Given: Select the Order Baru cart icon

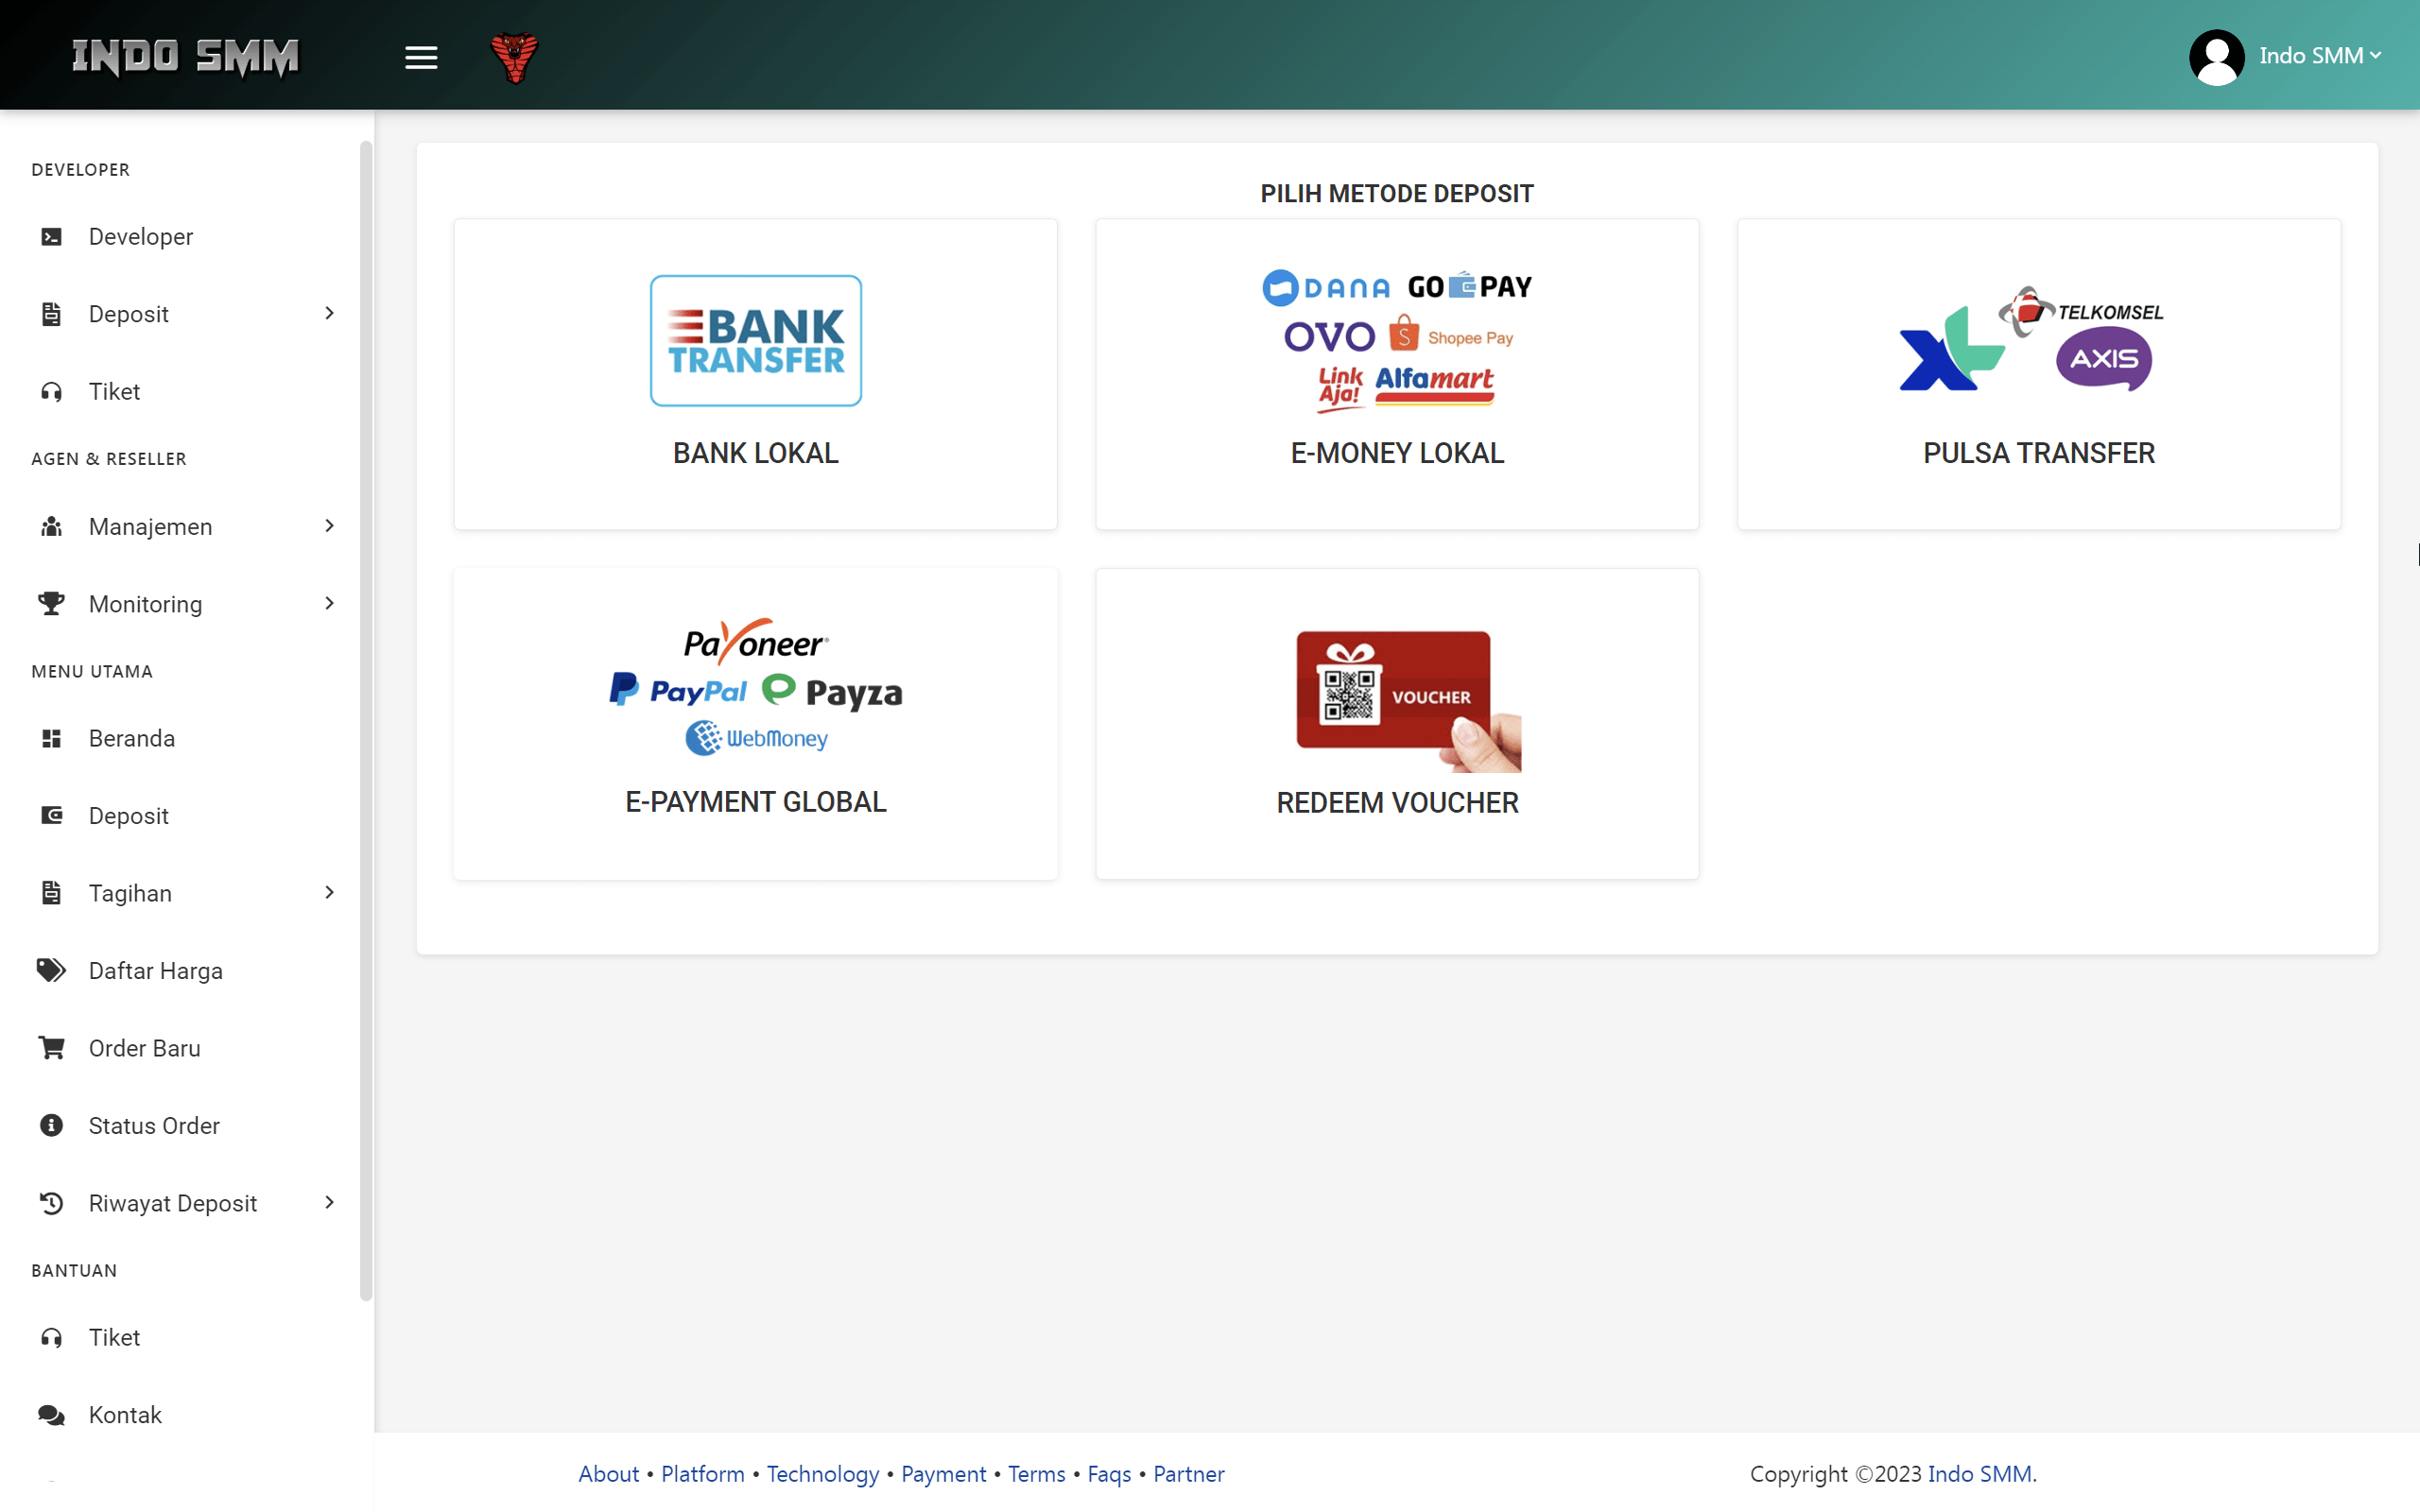Looking at the screenshot, I should coord(51,1047).
